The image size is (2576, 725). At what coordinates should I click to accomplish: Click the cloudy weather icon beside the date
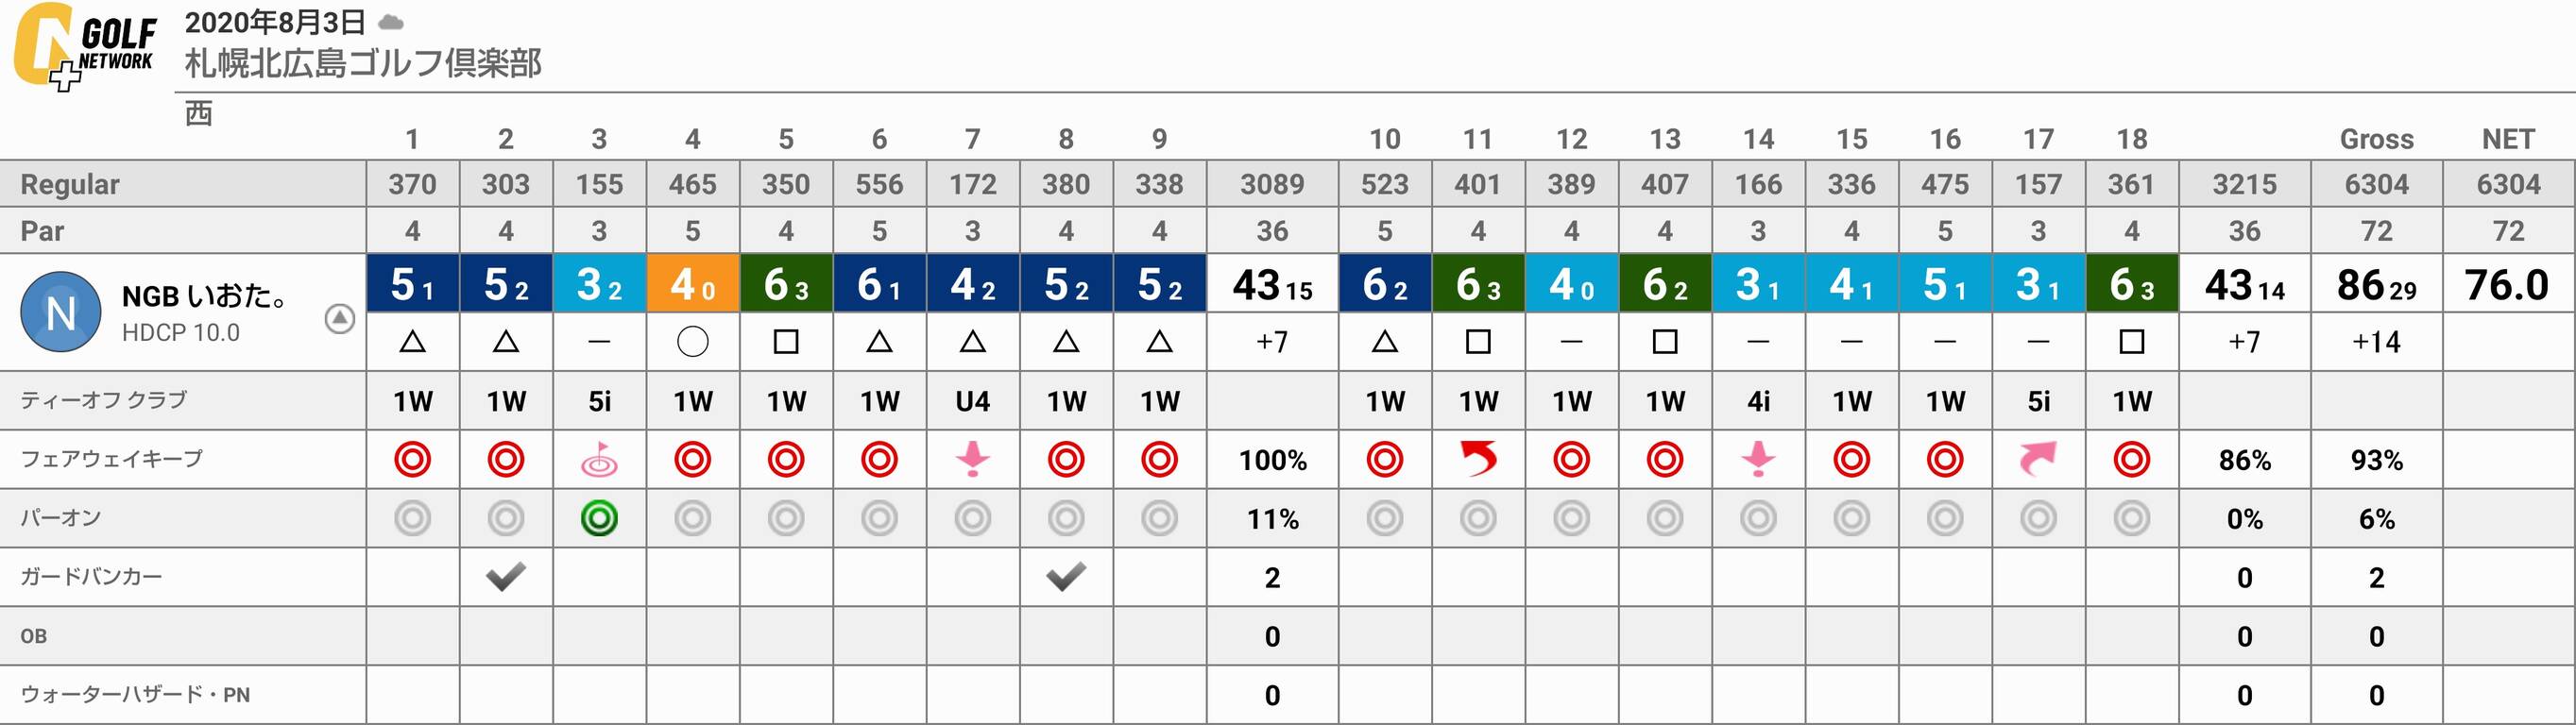click(x=391, y=22)
